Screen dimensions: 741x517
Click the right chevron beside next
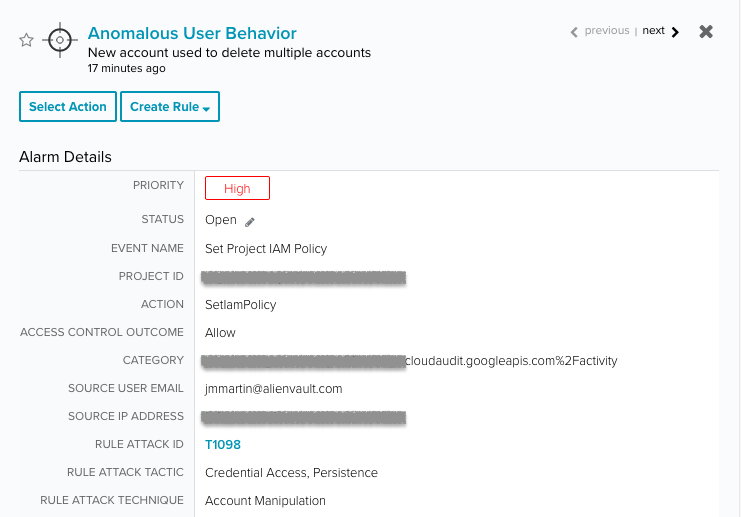(x=675, y=32)
